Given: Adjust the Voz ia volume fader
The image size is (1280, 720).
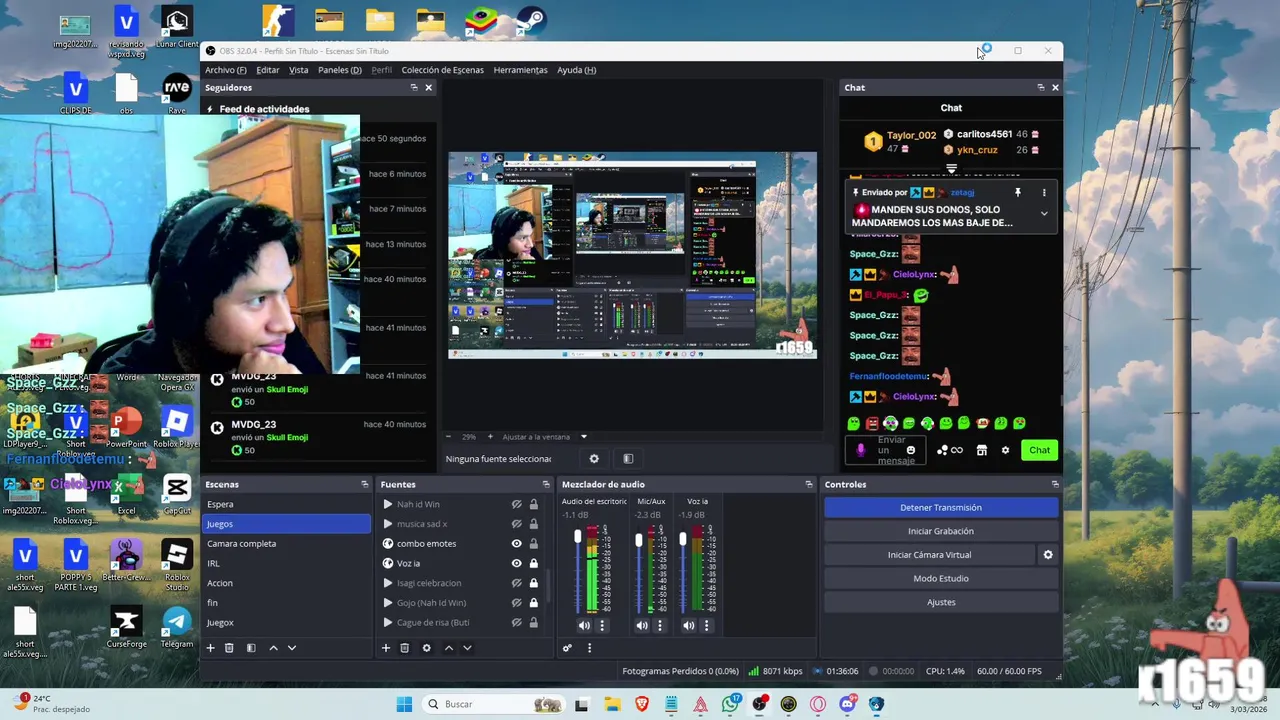Looking at the screenshot, I should (x=683, y=539).
